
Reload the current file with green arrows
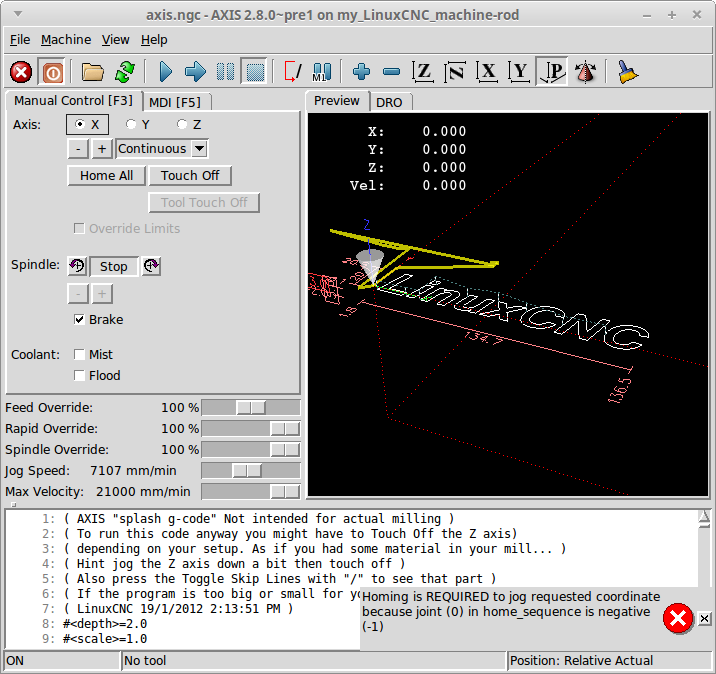pyautogui.click(x=124, y=72)
